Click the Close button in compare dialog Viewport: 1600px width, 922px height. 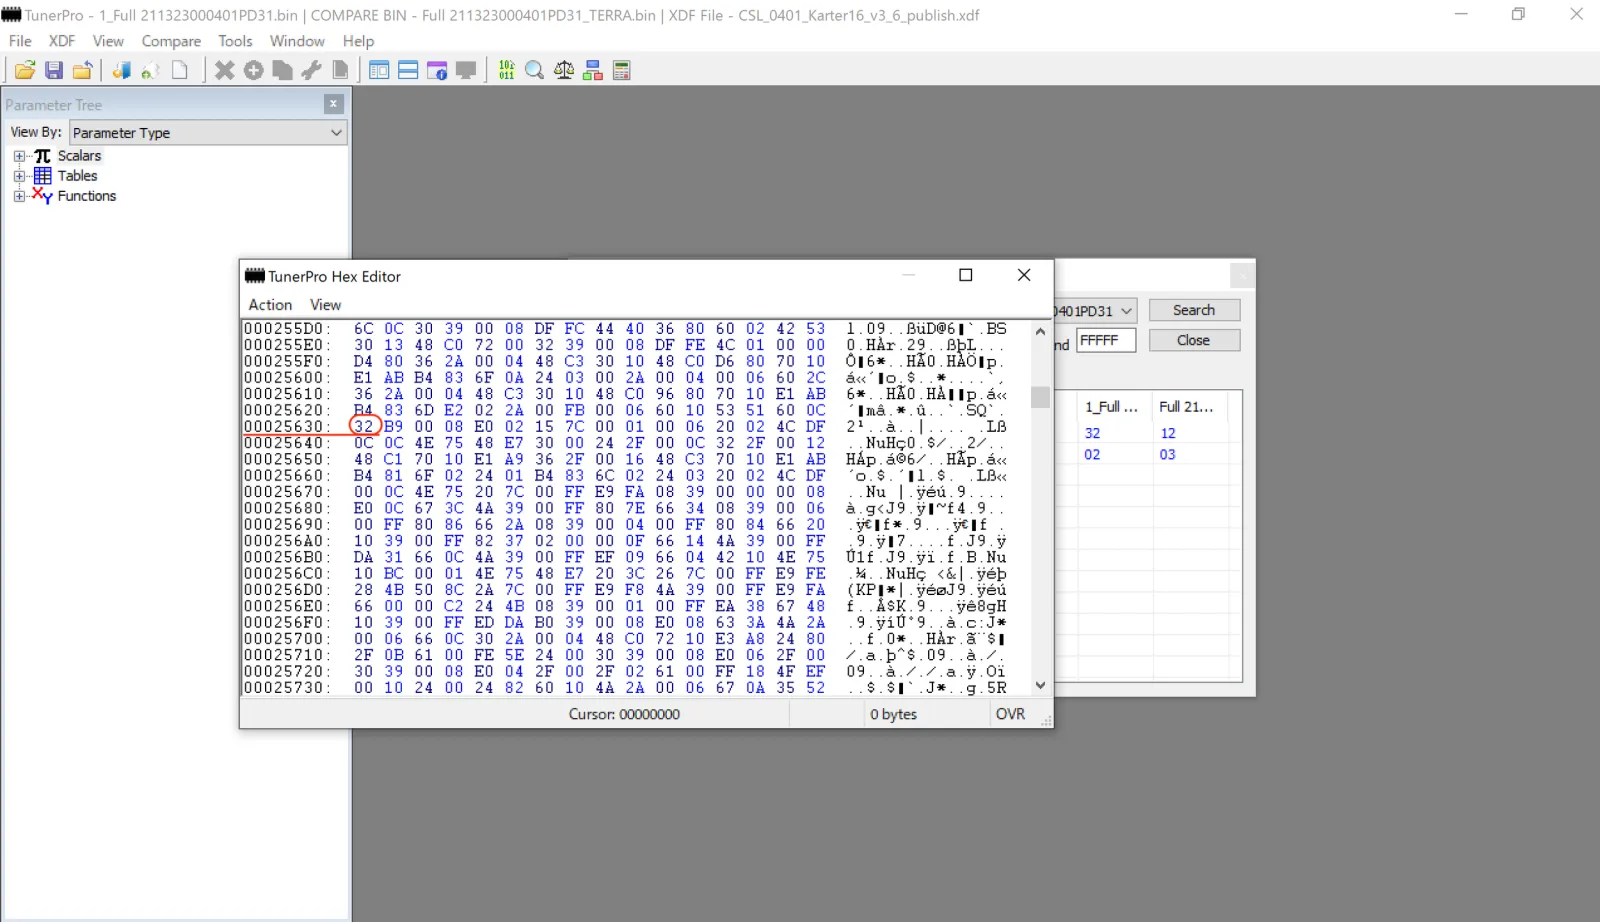tap(1194, 340)
